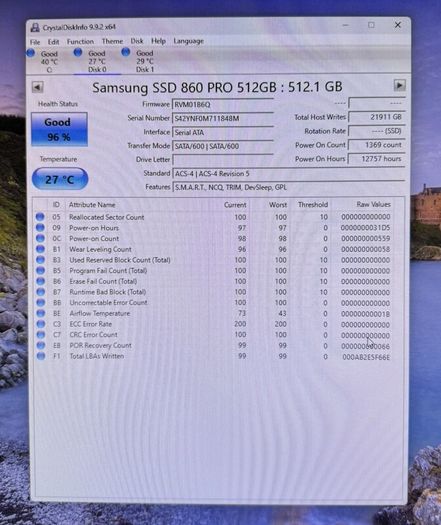The height and width of the screenshot is (525, 441).
Task: Click the status dot for POR Recovery Count
Action: pyautogui.click(x=41, y=345)
